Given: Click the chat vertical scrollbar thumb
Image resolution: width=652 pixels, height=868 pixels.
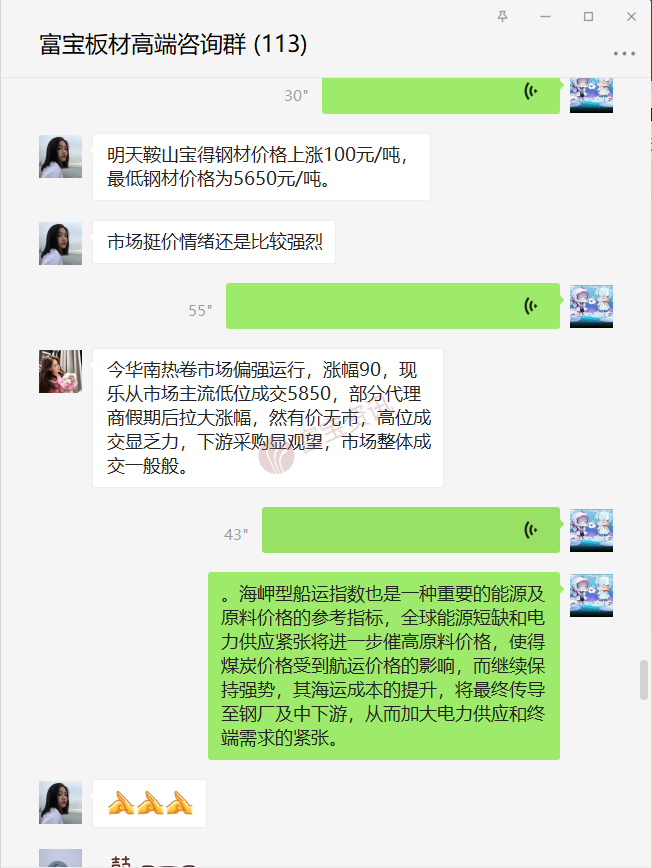Looking at the screenshot, I should 644,680.
